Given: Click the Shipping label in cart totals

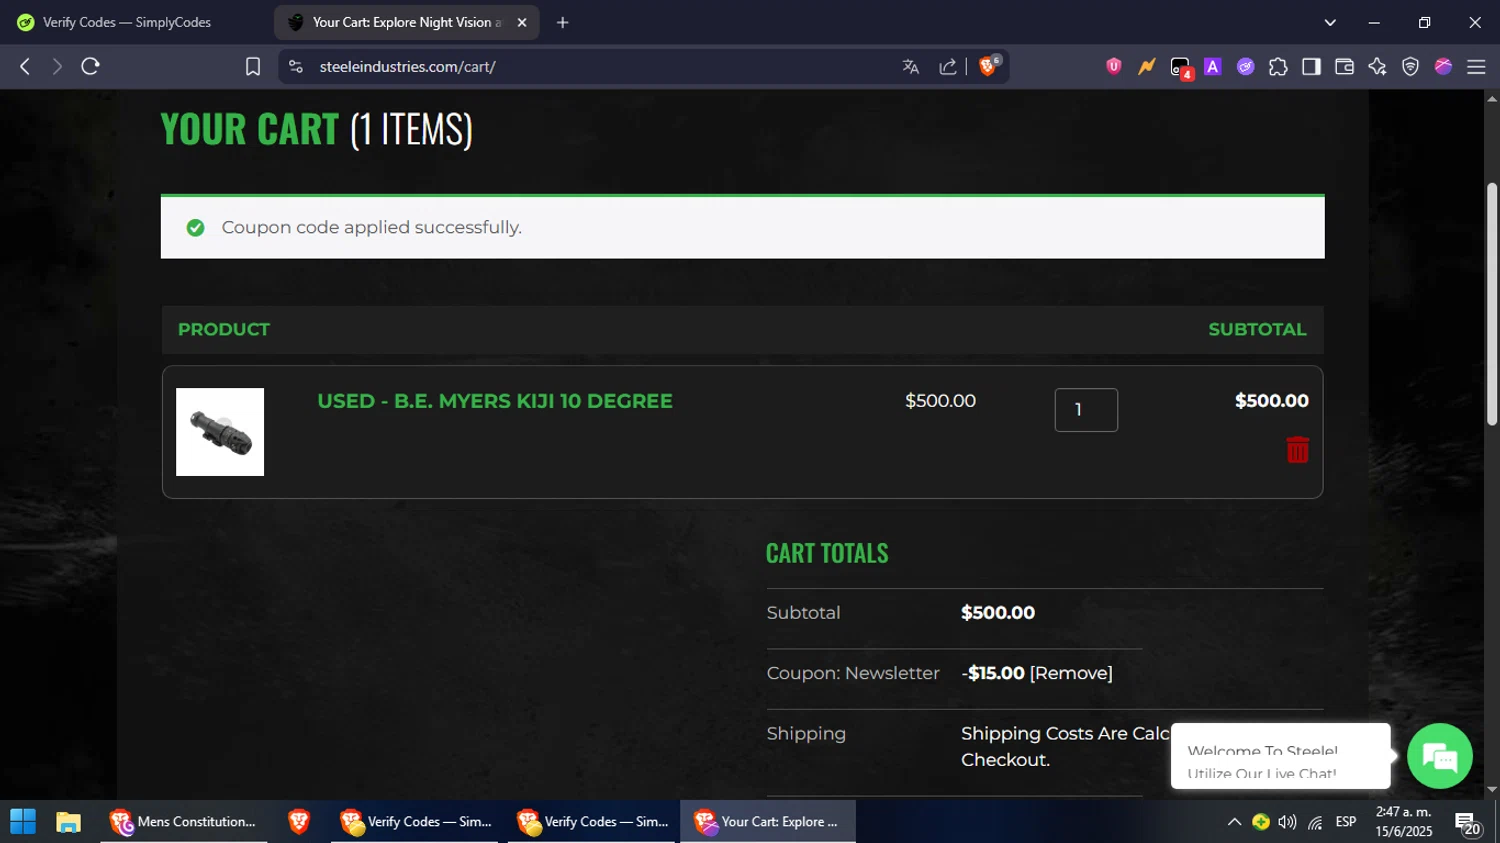Looking at the screenshot, I should [x=806, y=734].
